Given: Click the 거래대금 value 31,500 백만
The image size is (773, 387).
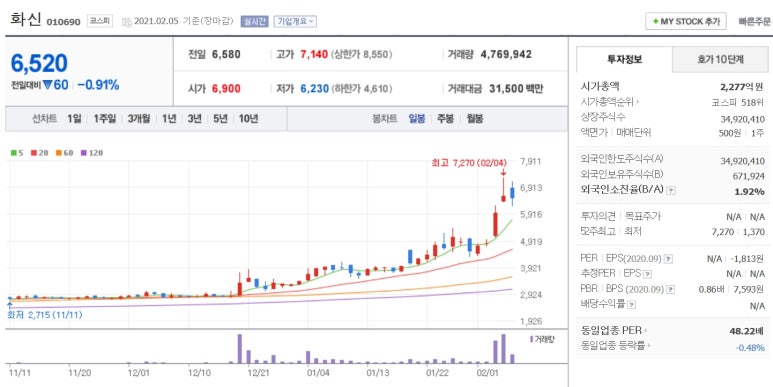Looking at the screenshot, I should click(516, 89).
